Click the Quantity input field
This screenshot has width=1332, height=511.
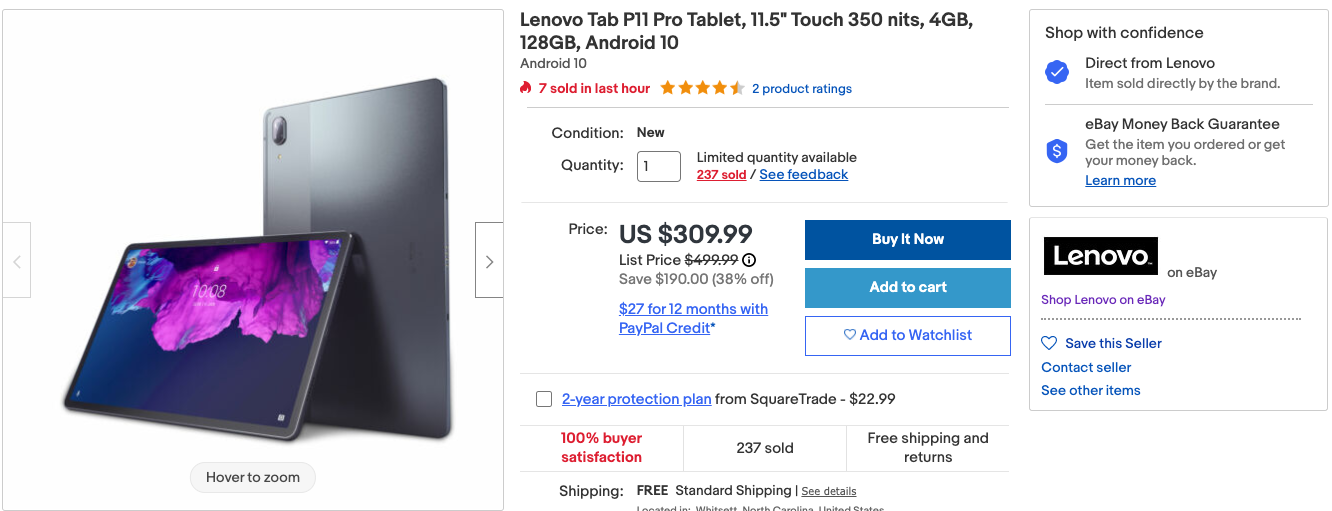click(x=658, y=166)
